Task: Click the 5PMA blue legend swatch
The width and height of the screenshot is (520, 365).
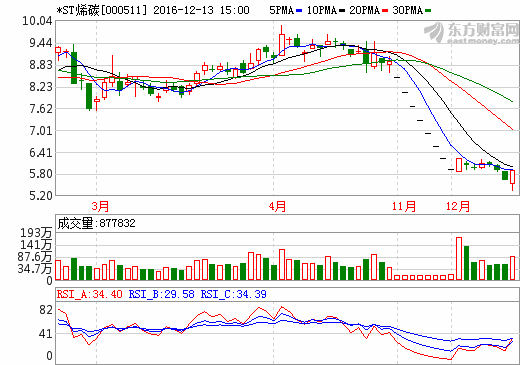Action: pyautogui.click(x=299, y=11)
